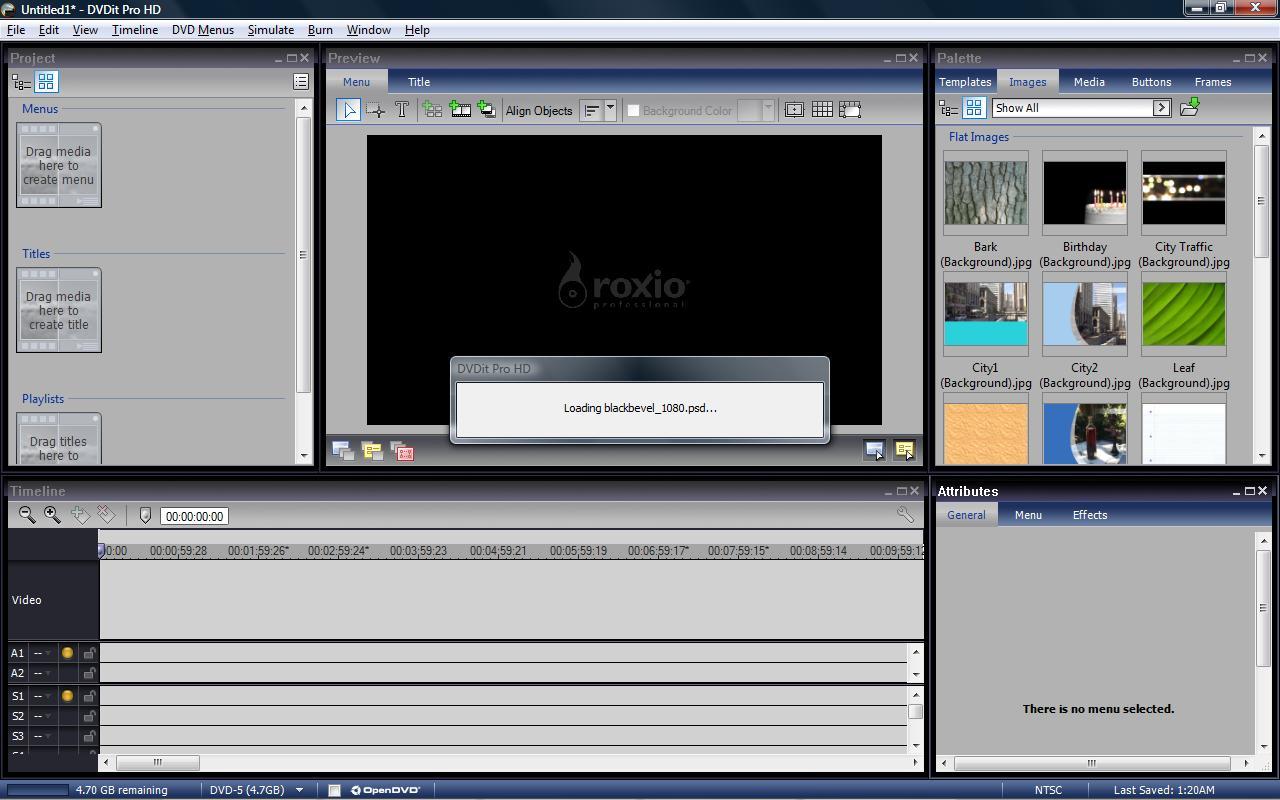Open timeline settings wrench icon
This screenshot has height=800, width=1280.
(905, 515)
